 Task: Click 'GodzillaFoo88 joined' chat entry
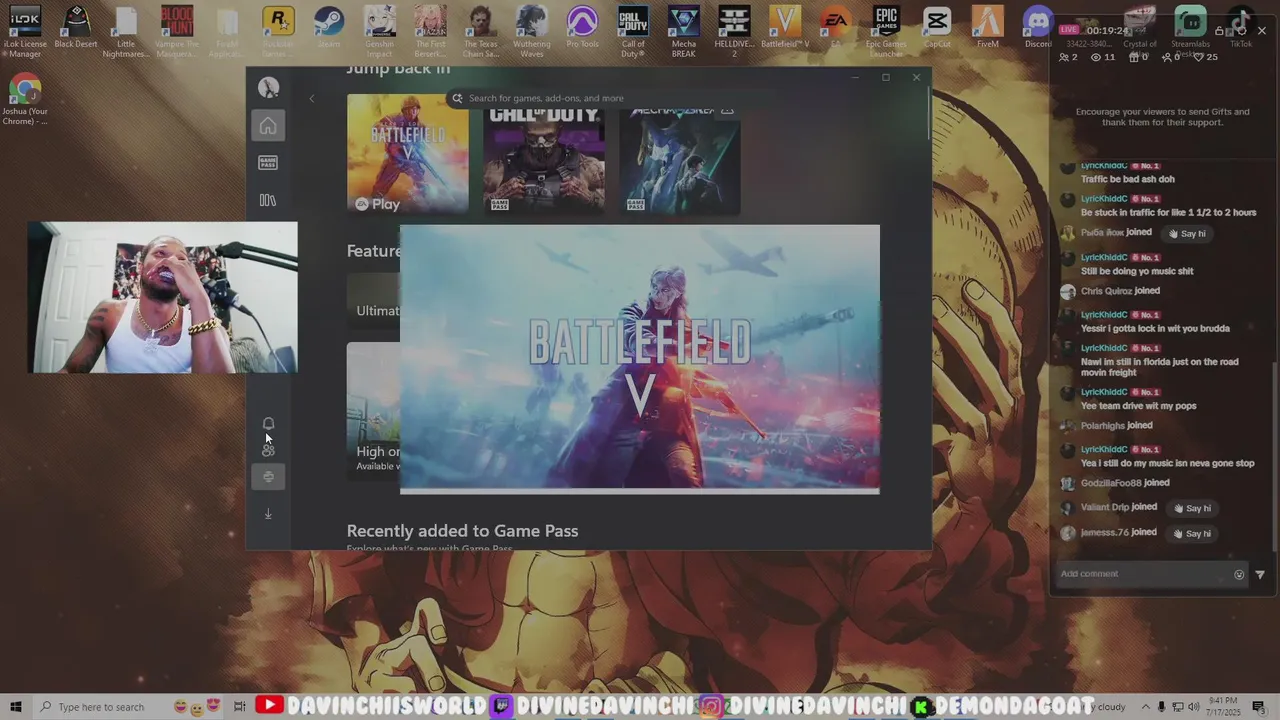pyautogui.click(x=1125, y=483)
